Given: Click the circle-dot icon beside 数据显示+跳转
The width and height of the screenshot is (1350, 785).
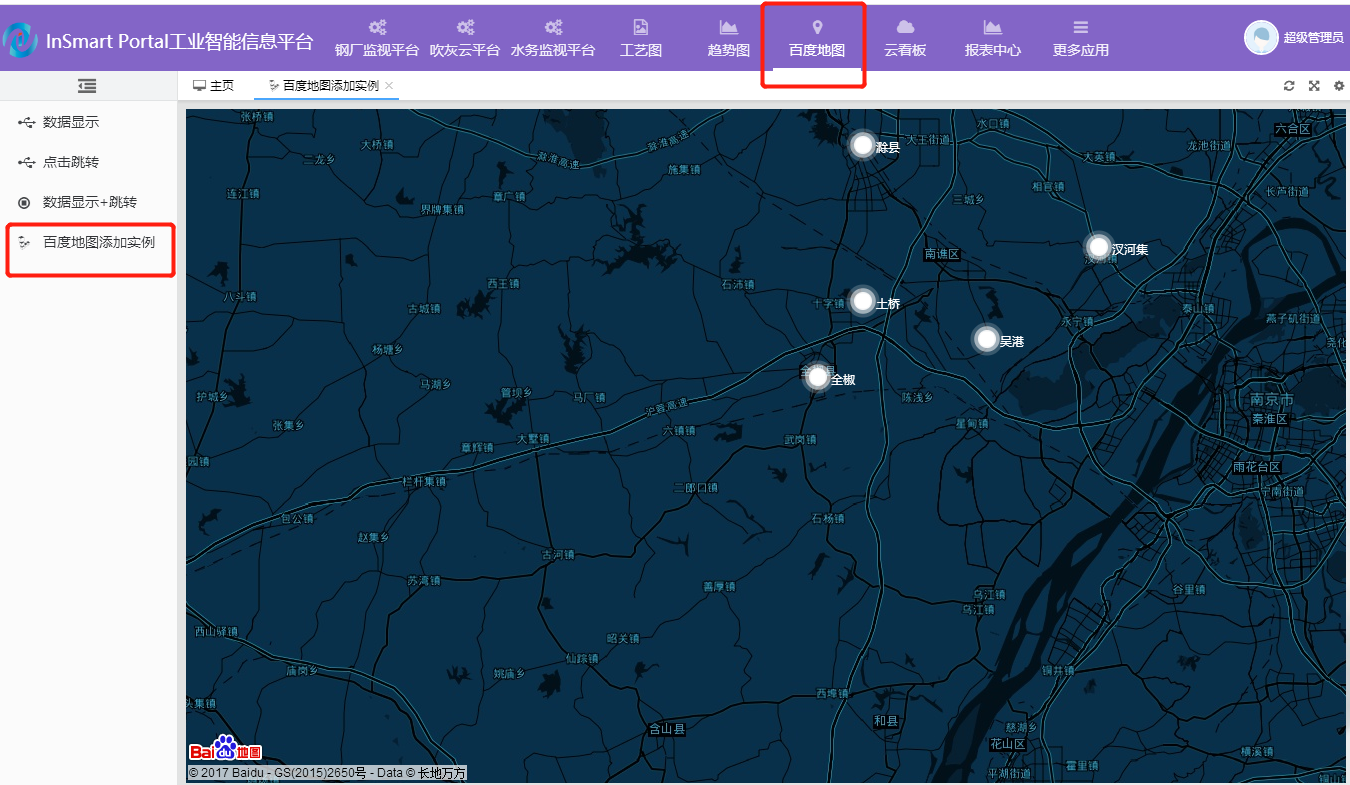Looking at the screenshot, I should point(24,202).
